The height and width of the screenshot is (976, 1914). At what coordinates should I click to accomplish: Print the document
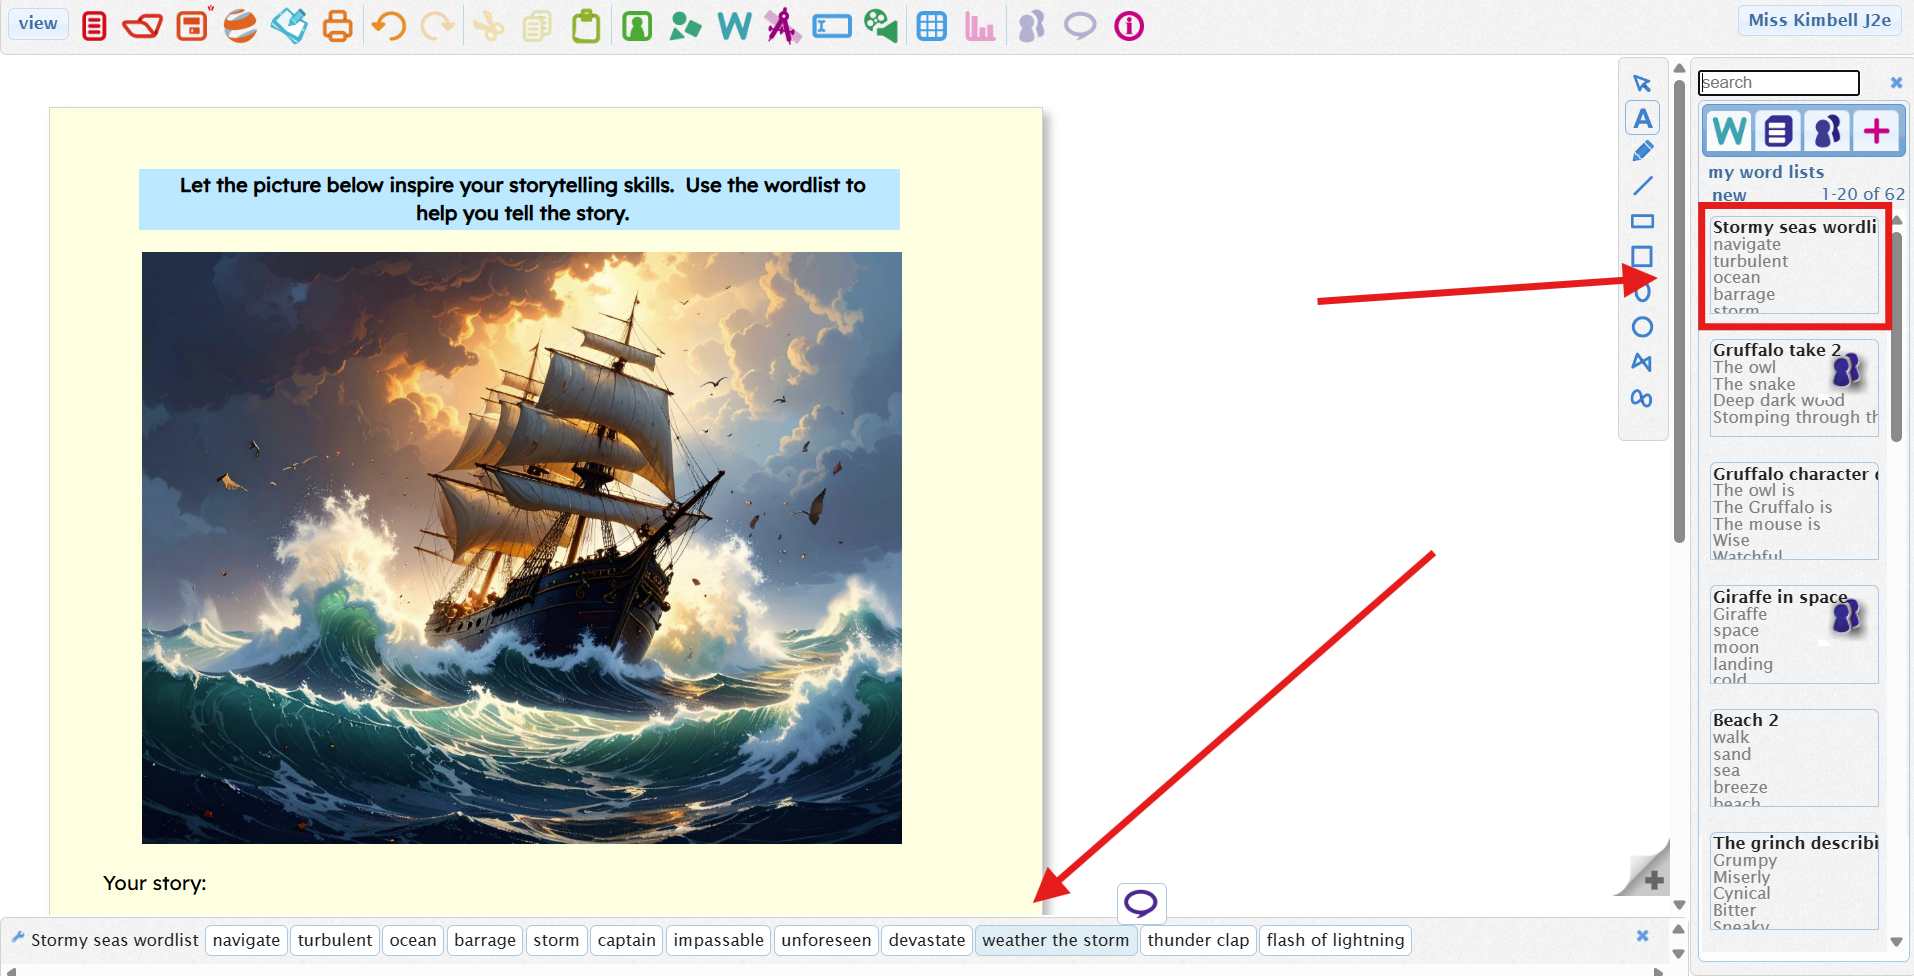pos(338,26)
